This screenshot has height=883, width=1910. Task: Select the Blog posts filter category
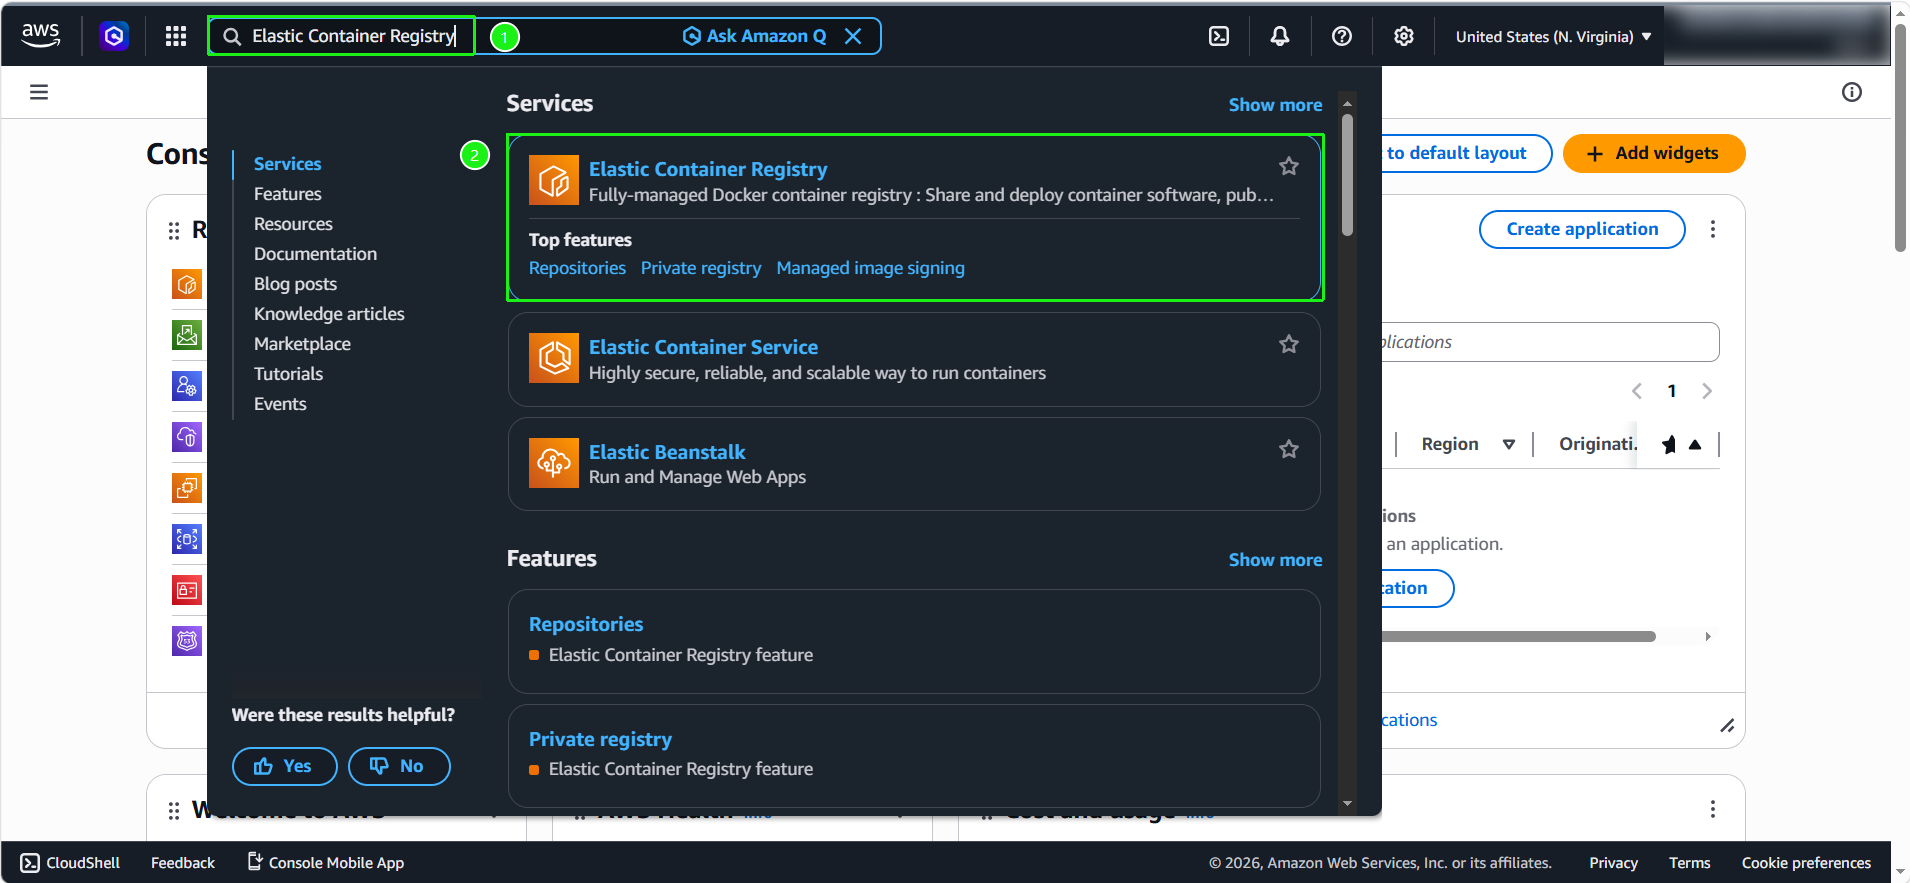pos(295,284)
